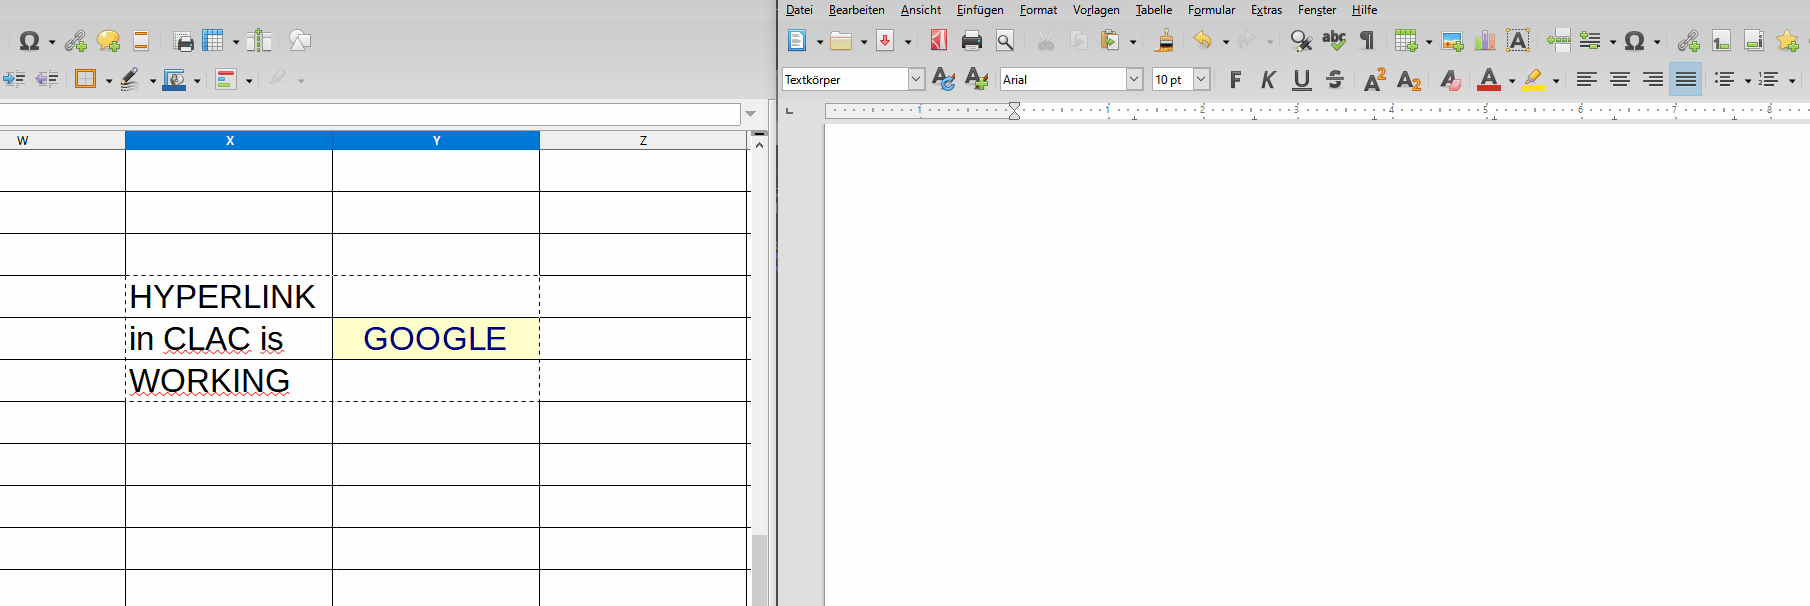Click the Undo arrow in Writer
The height and width of the screenshot is (606, 1810).
pyautogui.click(x=1203, y=41)
